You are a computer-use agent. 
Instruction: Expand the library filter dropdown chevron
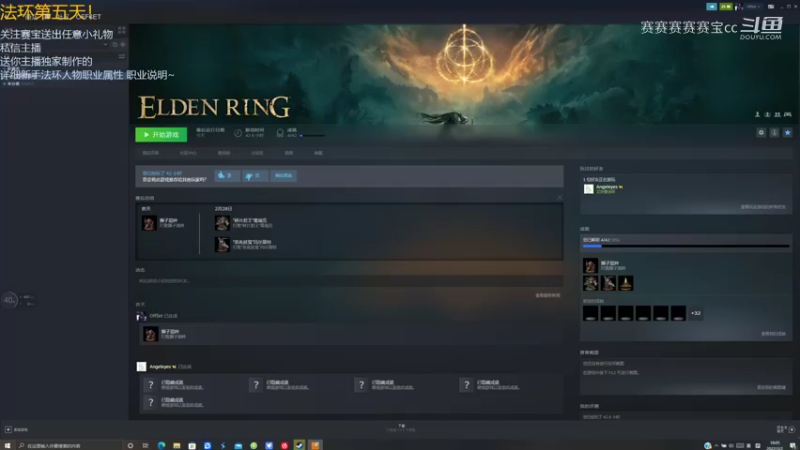[x=106, y=45]
